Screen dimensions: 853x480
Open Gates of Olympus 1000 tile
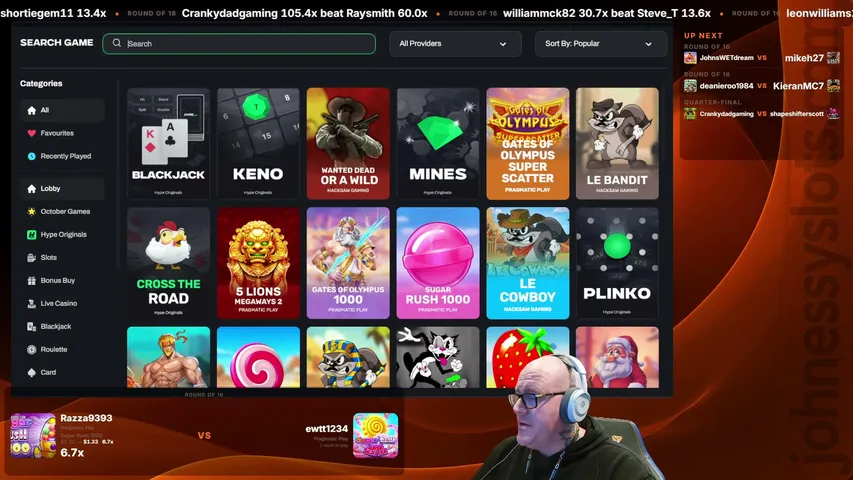coord(348,263)
